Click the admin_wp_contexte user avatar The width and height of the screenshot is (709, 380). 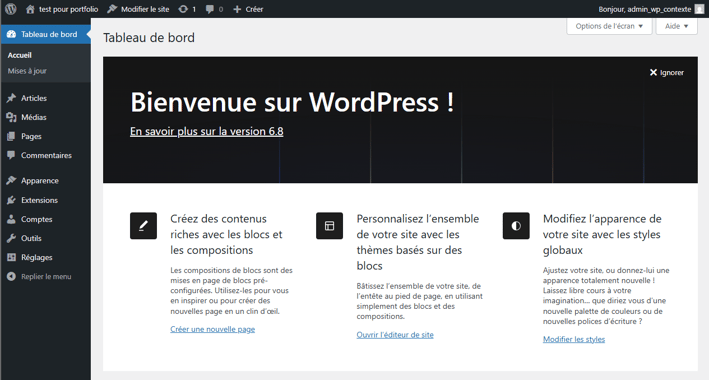pos(699,9)
